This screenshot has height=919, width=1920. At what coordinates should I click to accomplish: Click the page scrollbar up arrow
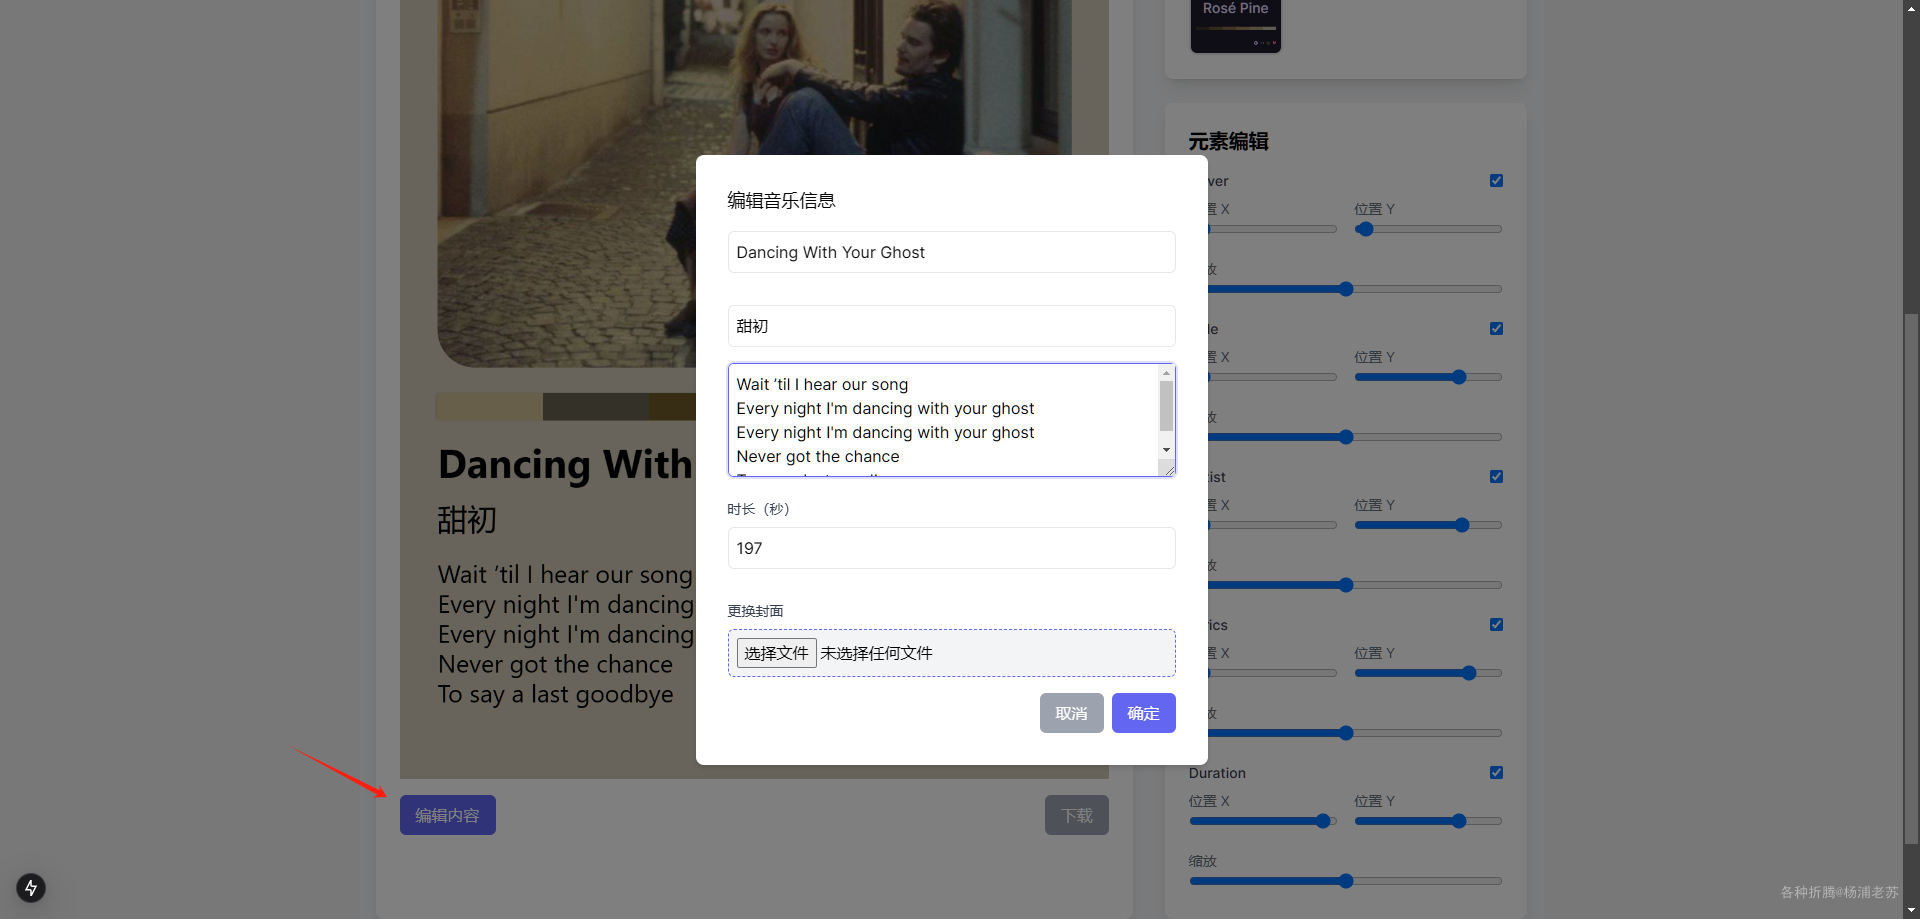1911,8
